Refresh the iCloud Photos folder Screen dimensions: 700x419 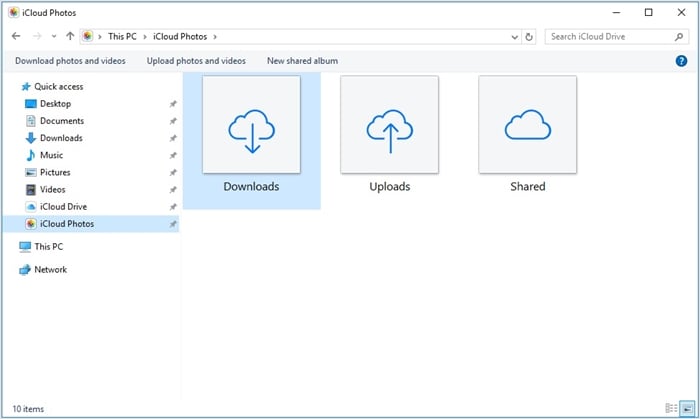(529, 37)
